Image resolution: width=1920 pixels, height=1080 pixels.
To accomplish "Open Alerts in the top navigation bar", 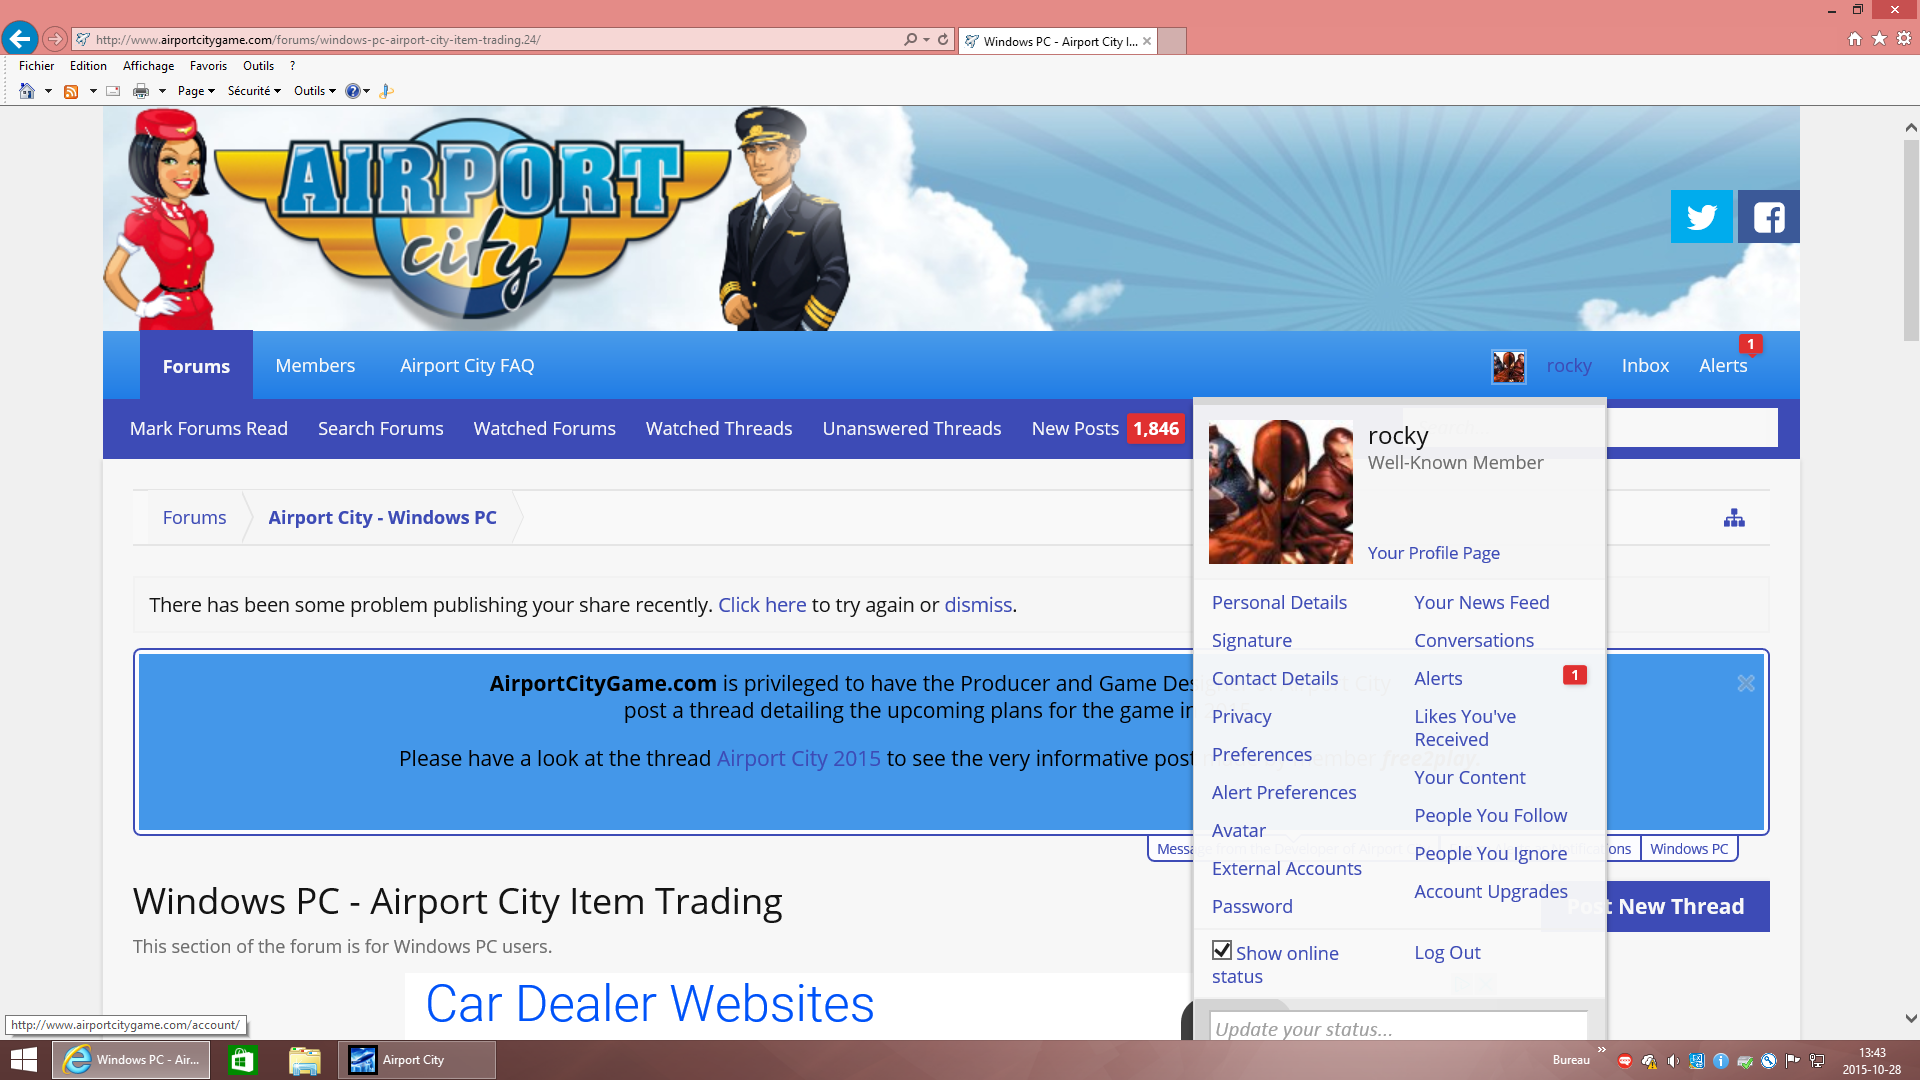I will pos(1723,366).
